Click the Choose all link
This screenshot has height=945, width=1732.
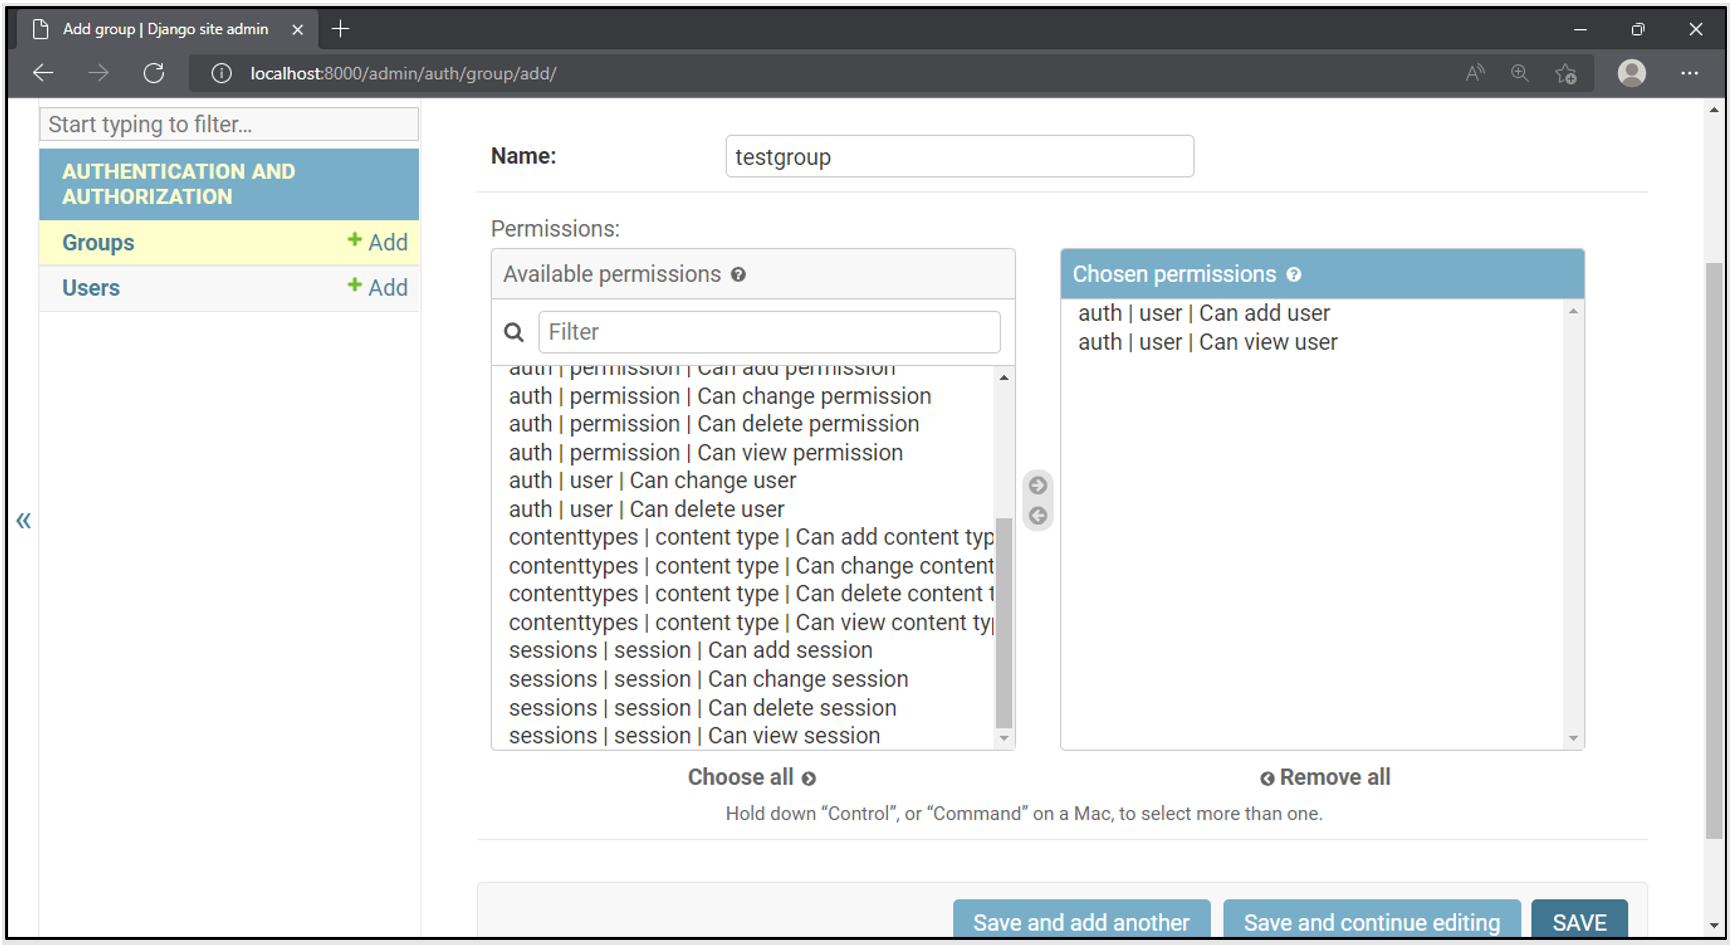[x=751, y=777]
